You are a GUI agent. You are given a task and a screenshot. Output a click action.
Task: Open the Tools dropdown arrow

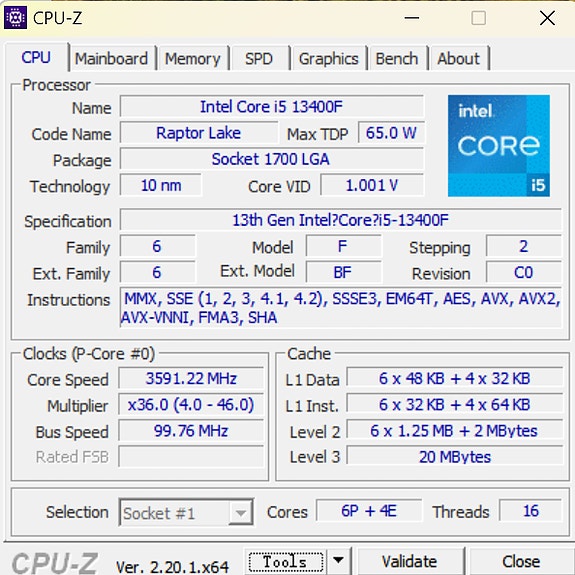[x=338, y=560]
